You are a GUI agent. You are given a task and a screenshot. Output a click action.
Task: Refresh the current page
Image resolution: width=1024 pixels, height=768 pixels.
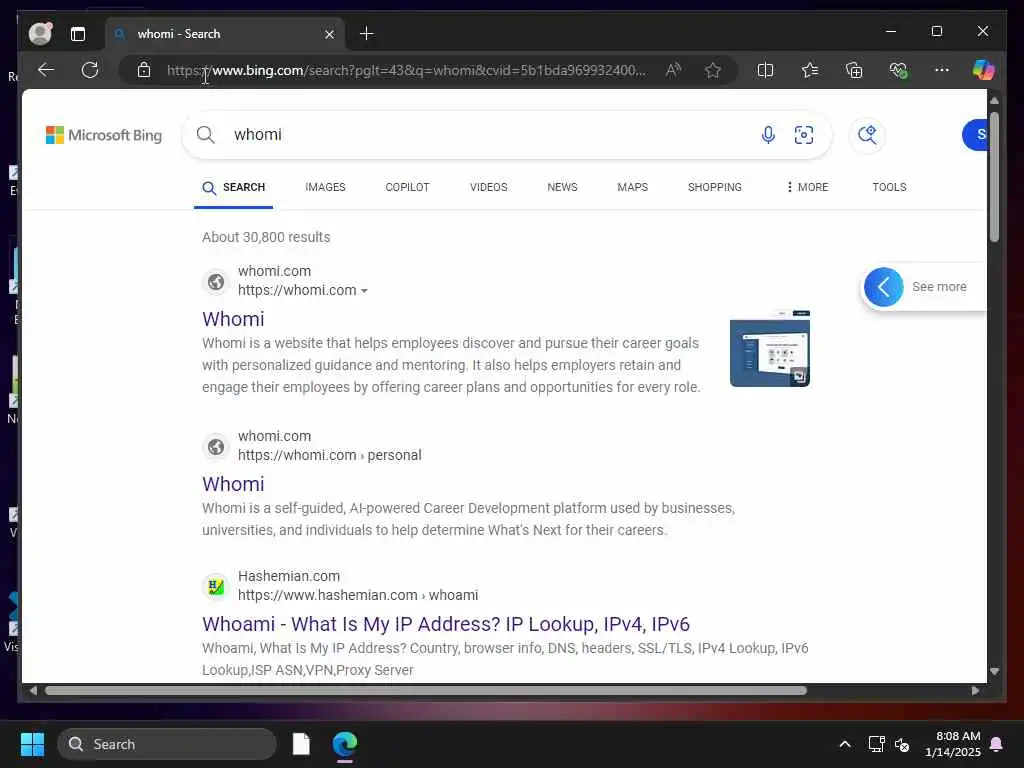click(x=90, y=70)
